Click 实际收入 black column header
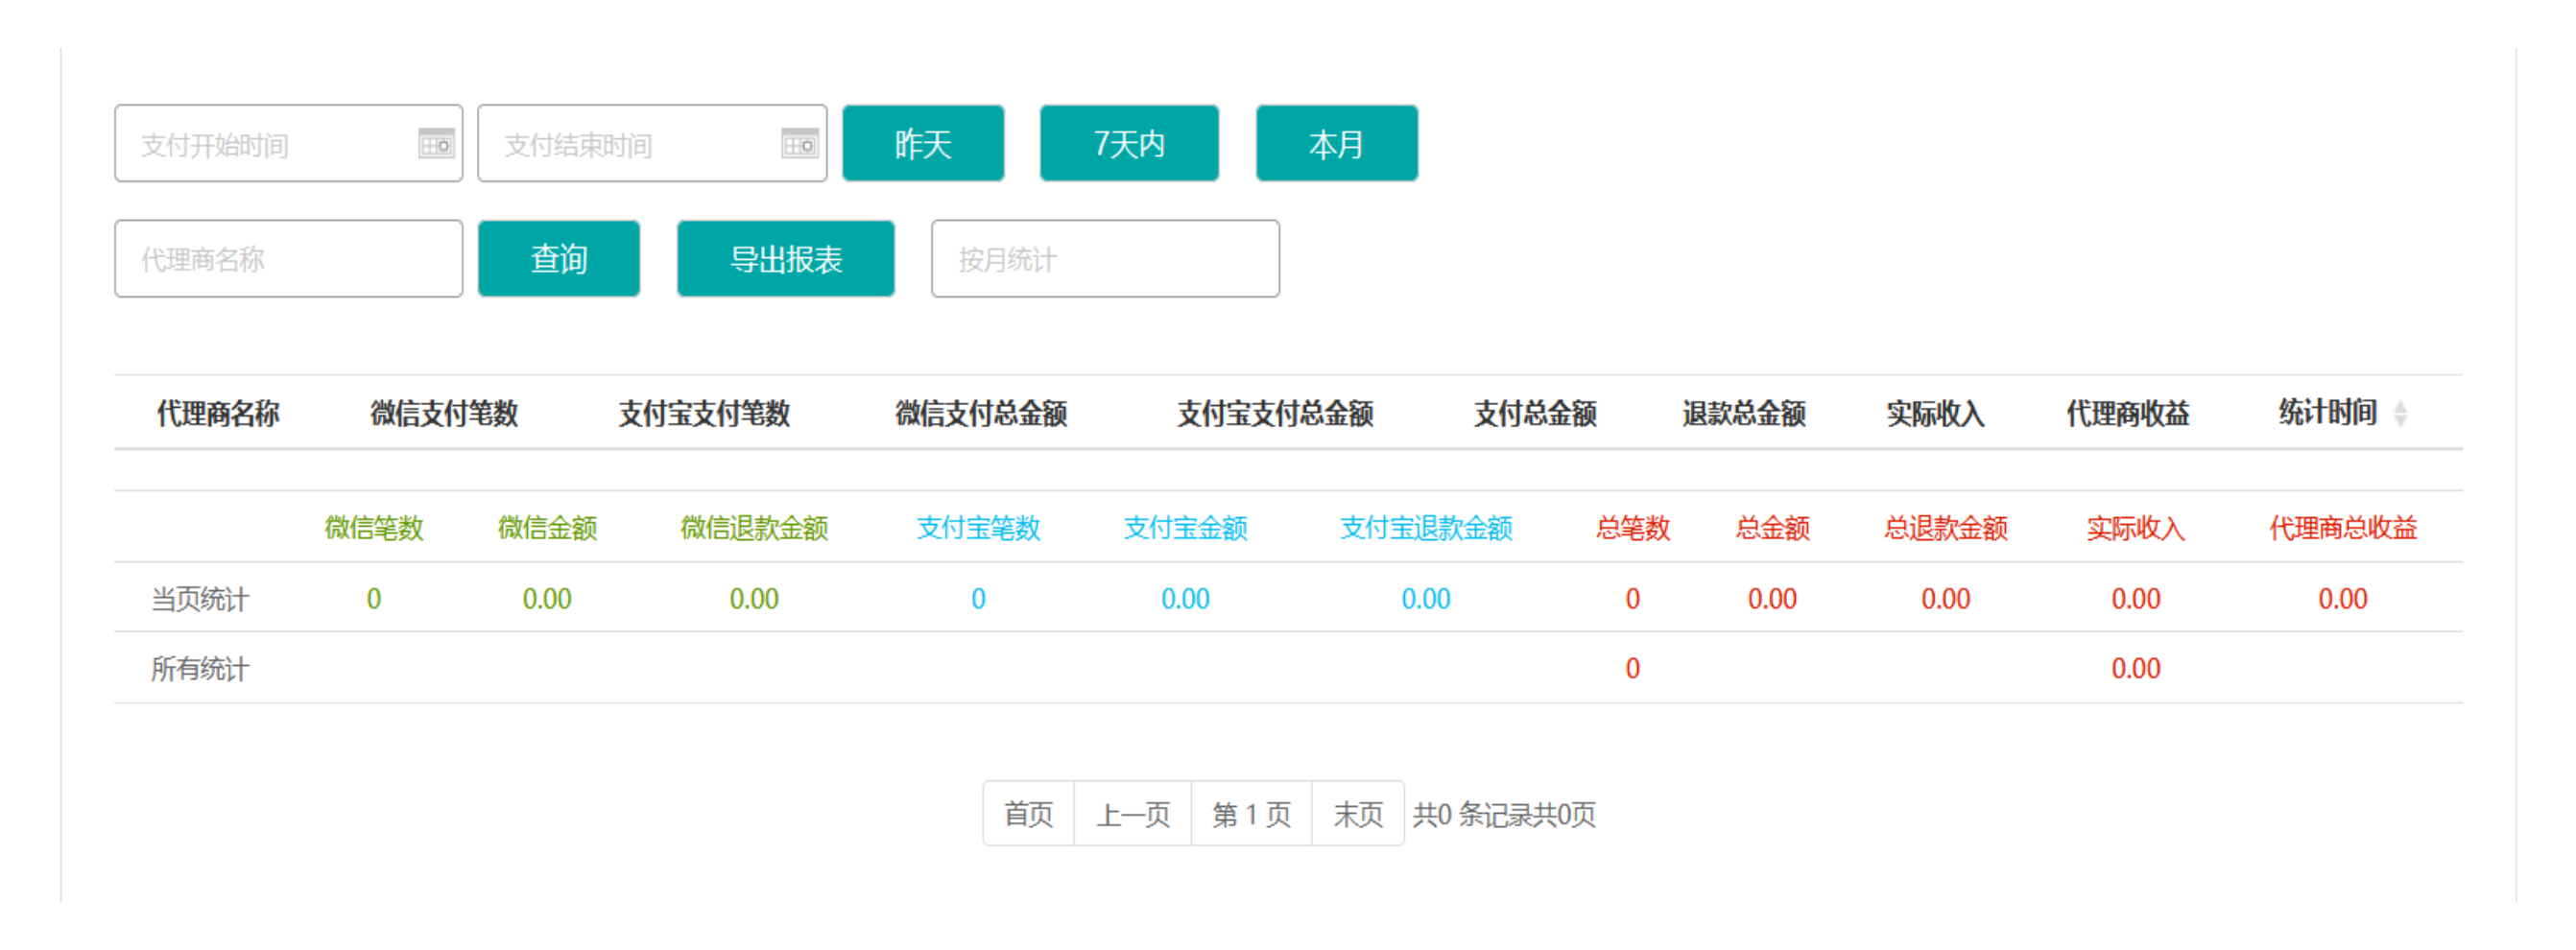 [x=1935, y=413]
